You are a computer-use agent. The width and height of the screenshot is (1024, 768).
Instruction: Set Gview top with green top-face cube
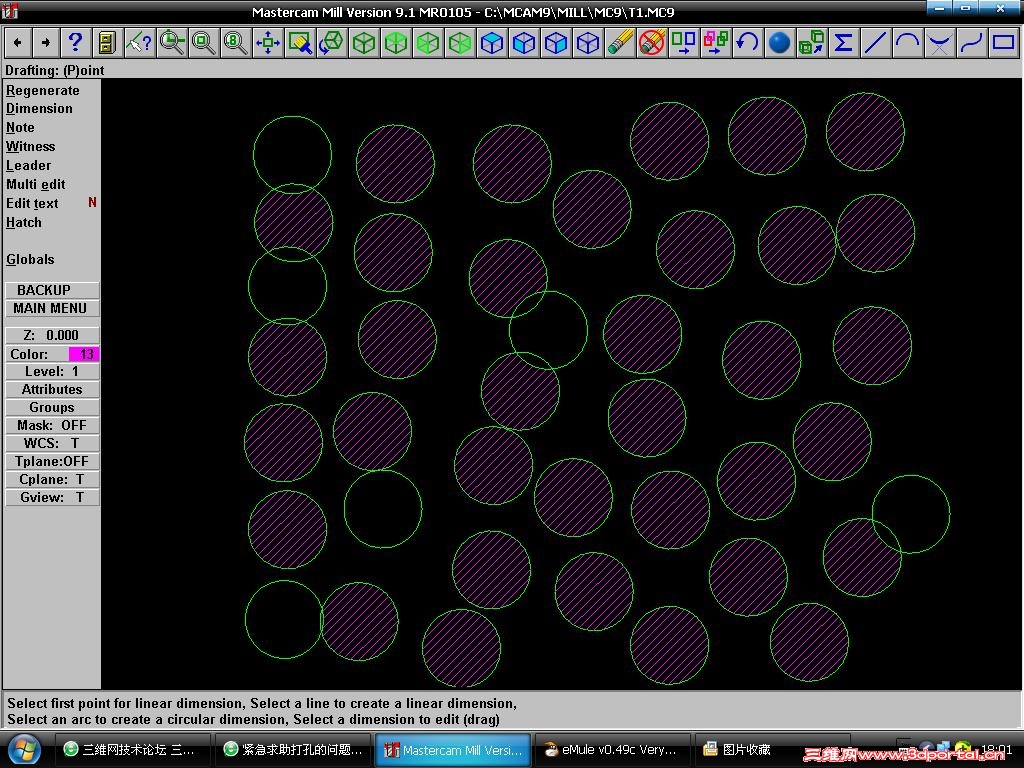[x=396, y=43]
